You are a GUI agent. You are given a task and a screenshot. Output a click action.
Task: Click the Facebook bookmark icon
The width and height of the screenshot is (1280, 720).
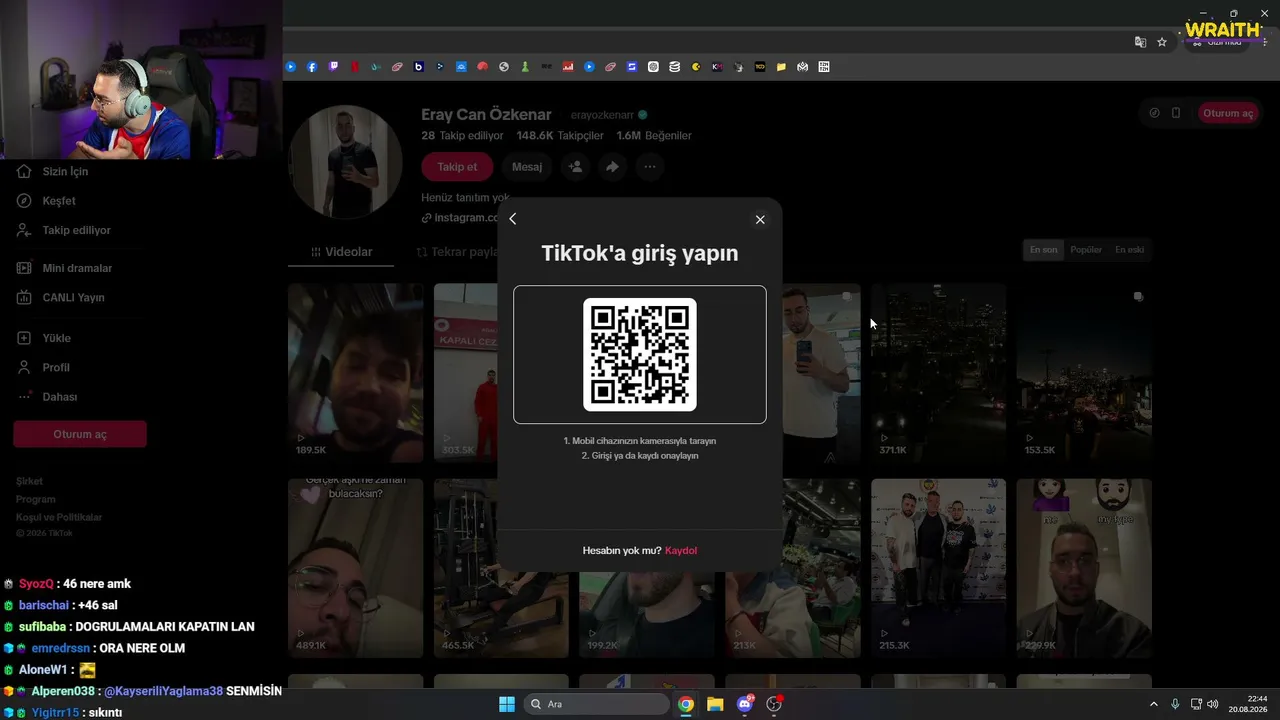pos(312,67)
